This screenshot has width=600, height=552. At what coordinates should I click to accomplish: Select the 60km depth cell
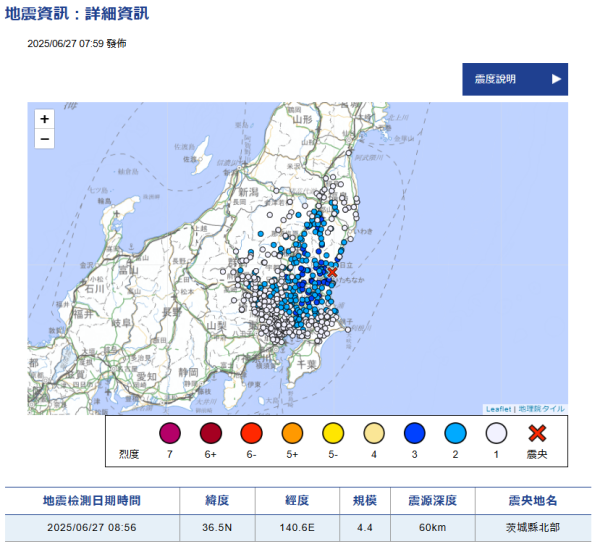432,528
